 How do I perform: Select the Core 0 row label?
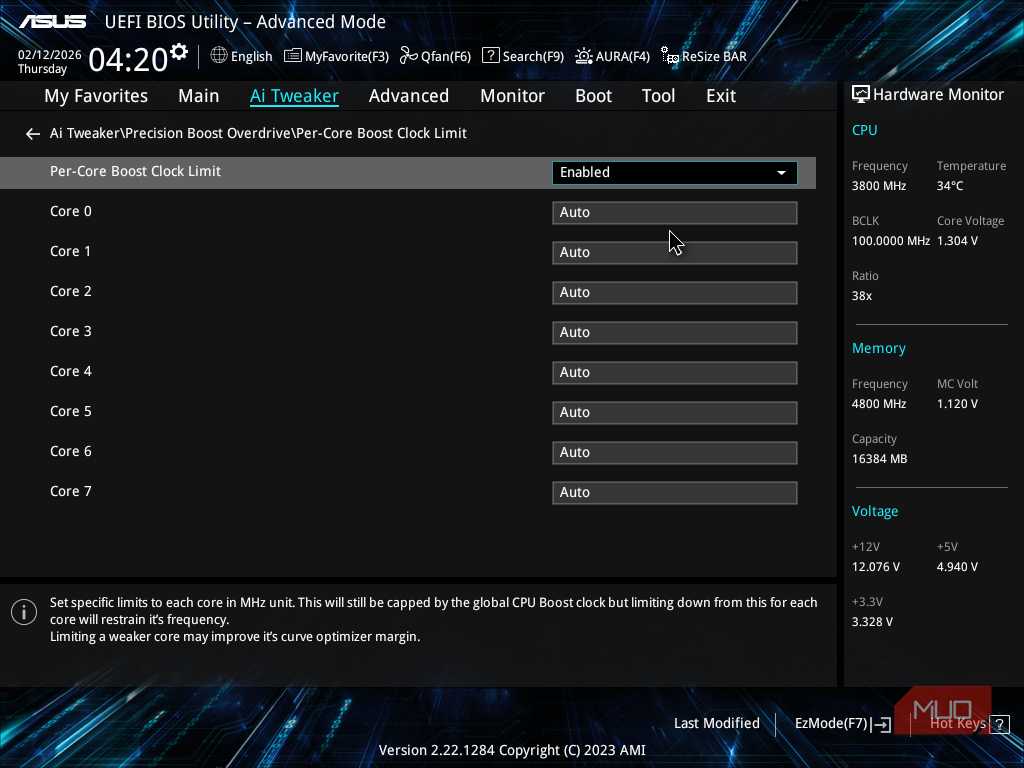pos(71,212)
